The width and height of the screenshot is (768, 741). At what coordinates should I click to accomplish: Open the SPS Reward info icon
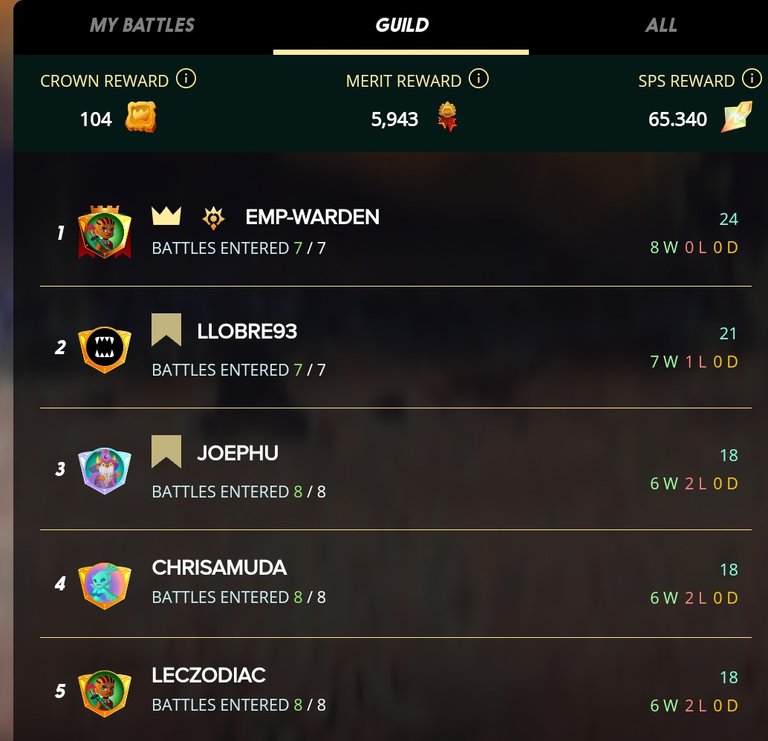point(752,78)
